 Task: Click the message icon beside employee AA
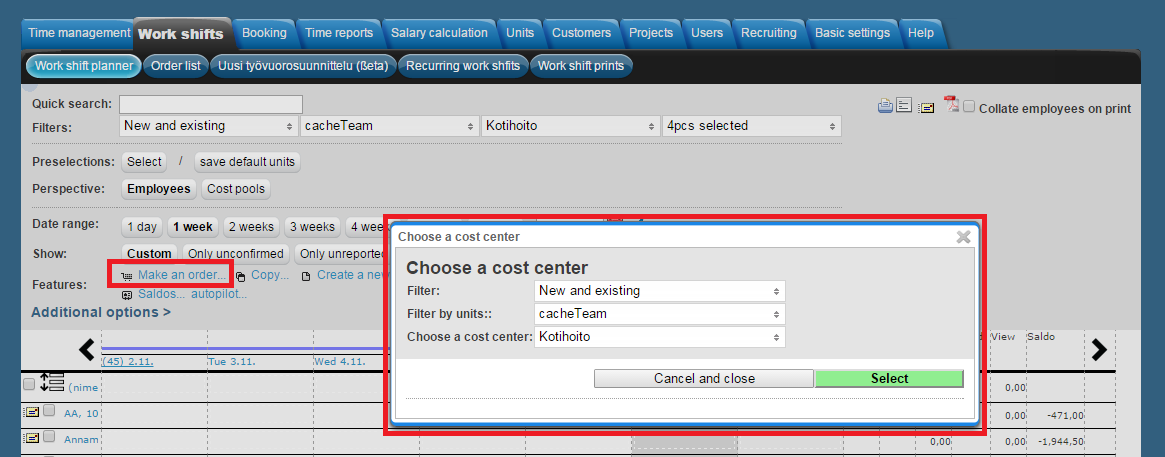coord(31,412)
